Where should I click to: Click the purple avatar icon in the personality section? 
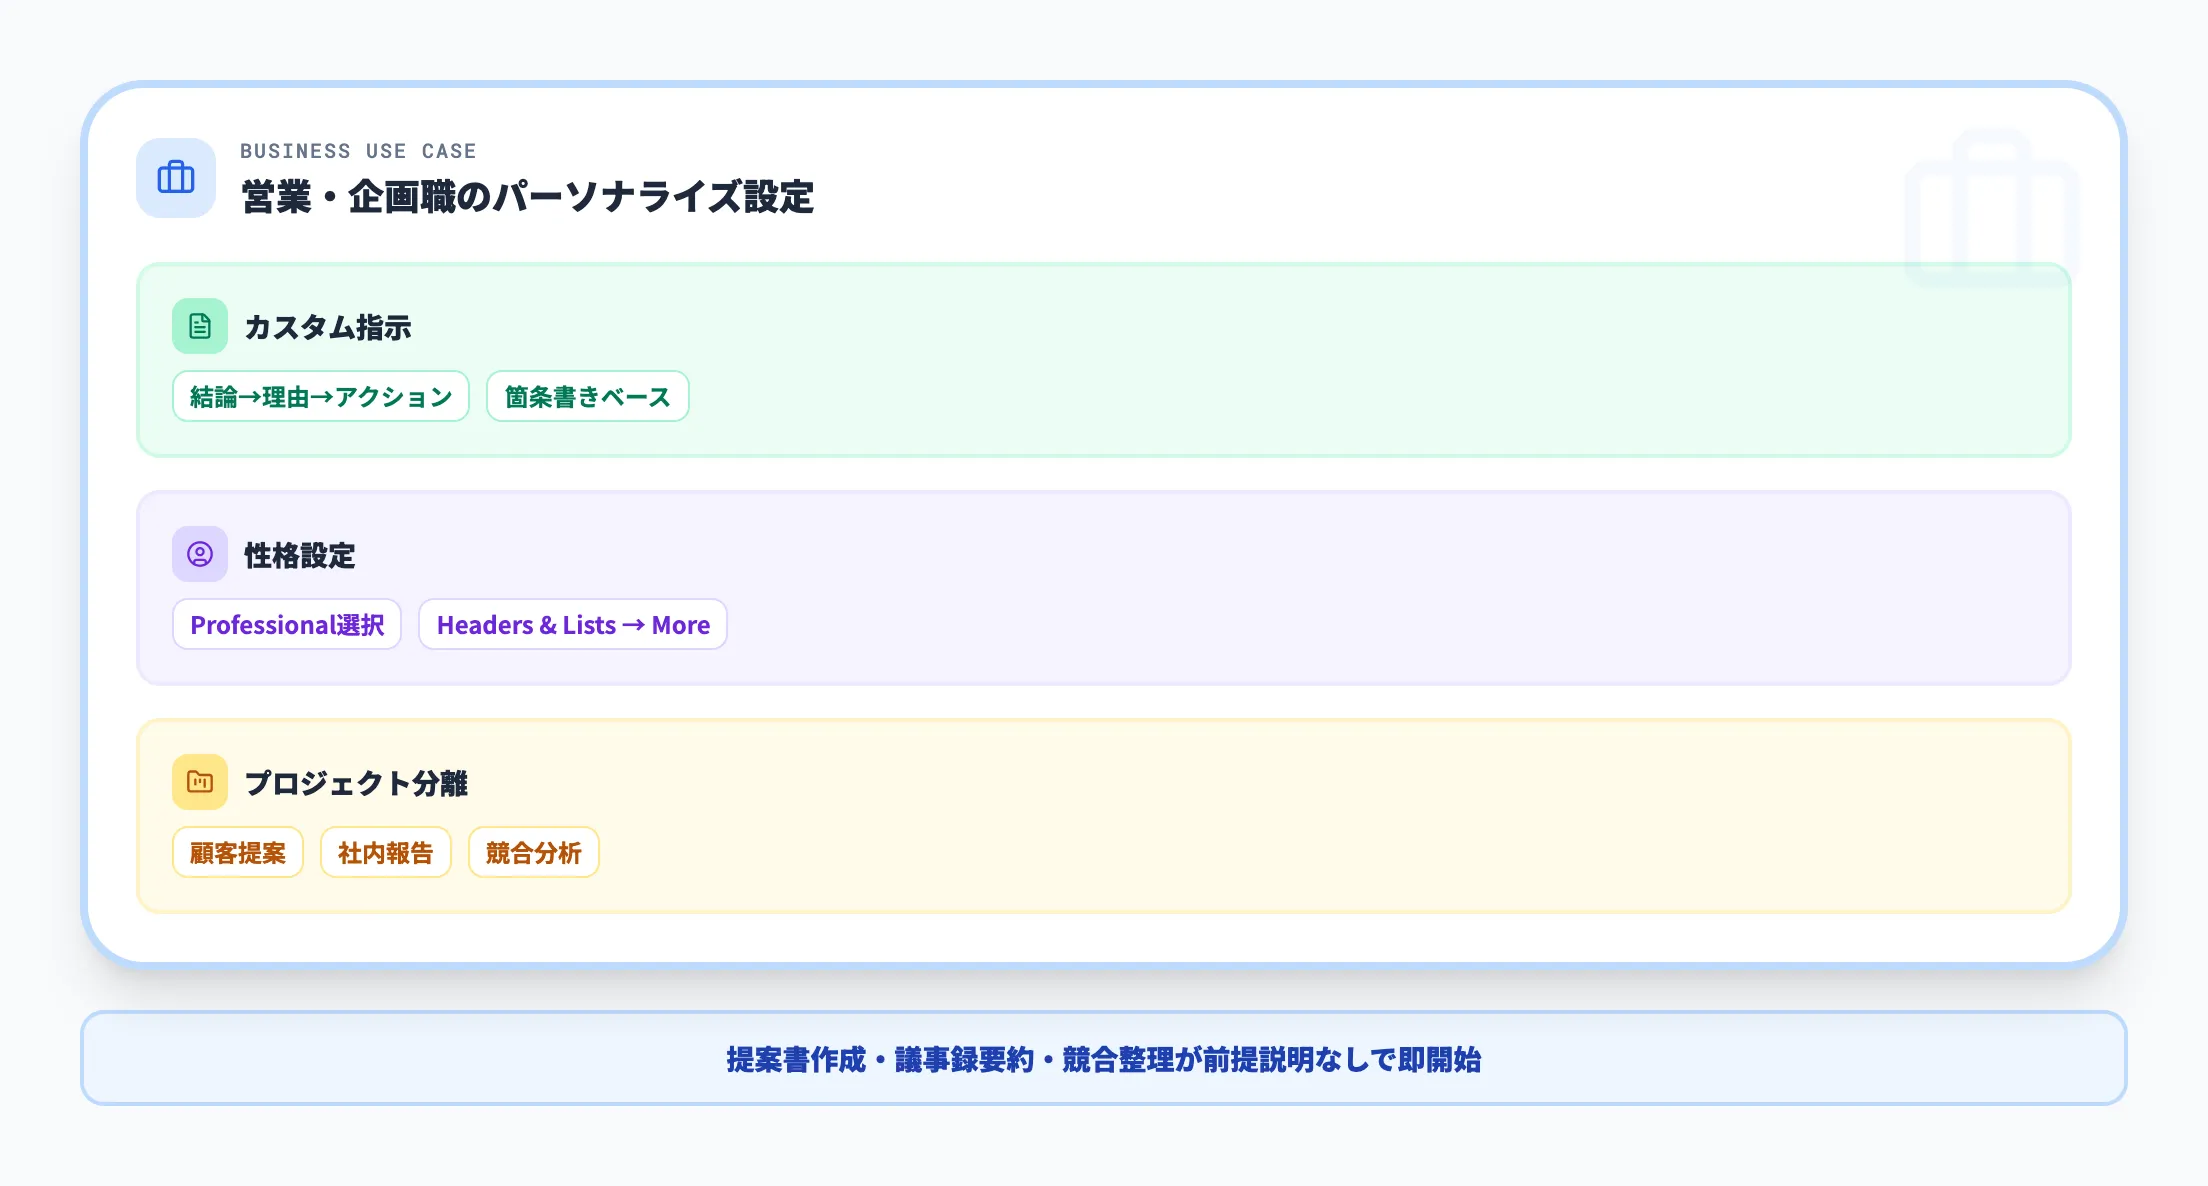tap(199, 554)
